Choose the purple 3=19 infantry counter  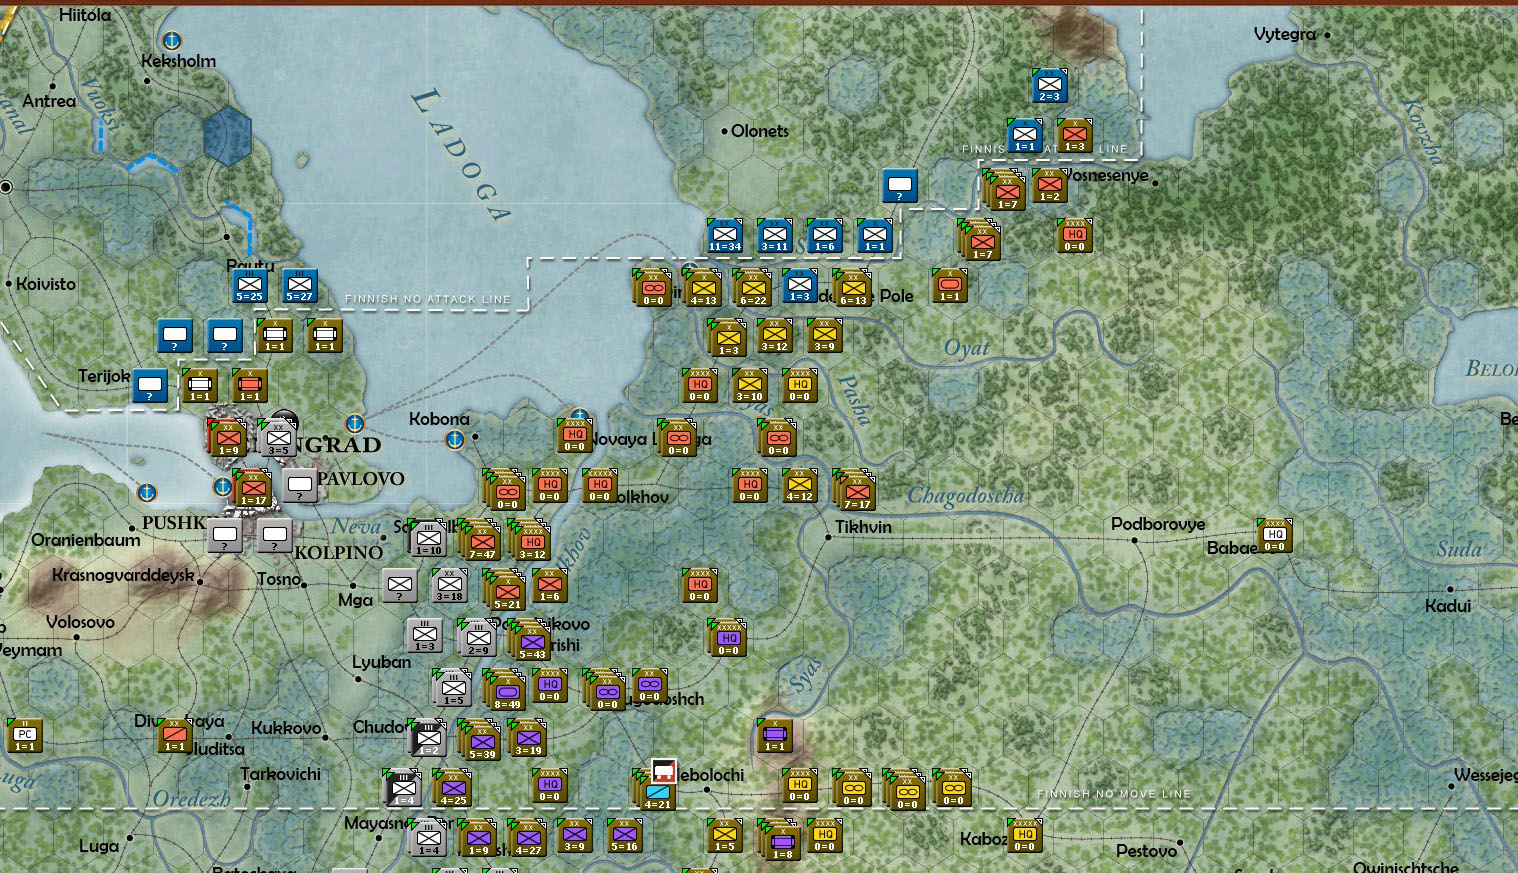tap(528, 738)
